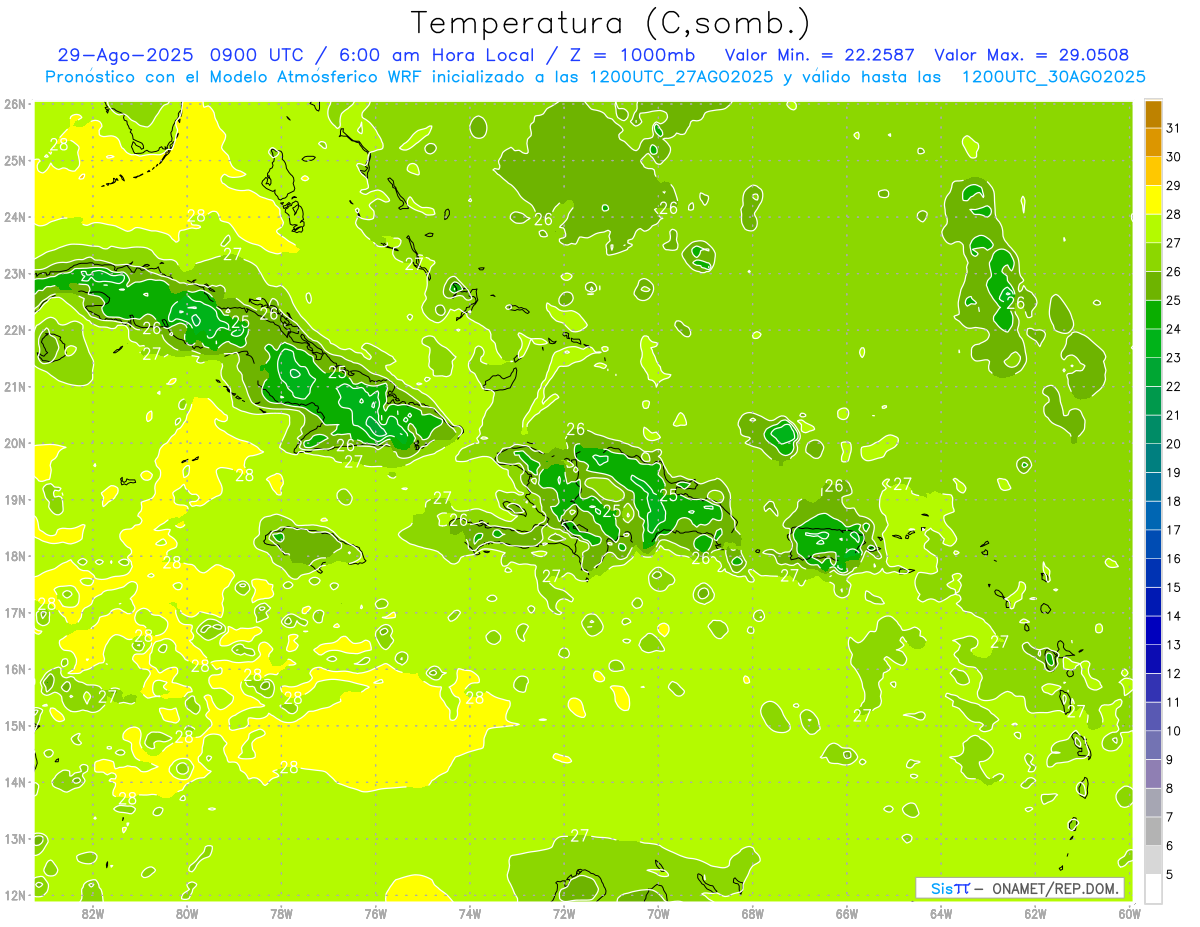The height and width of the screenshot is (927, 1200).
Task: Click the "15N" latitude axis label
Action: (14, 726)
